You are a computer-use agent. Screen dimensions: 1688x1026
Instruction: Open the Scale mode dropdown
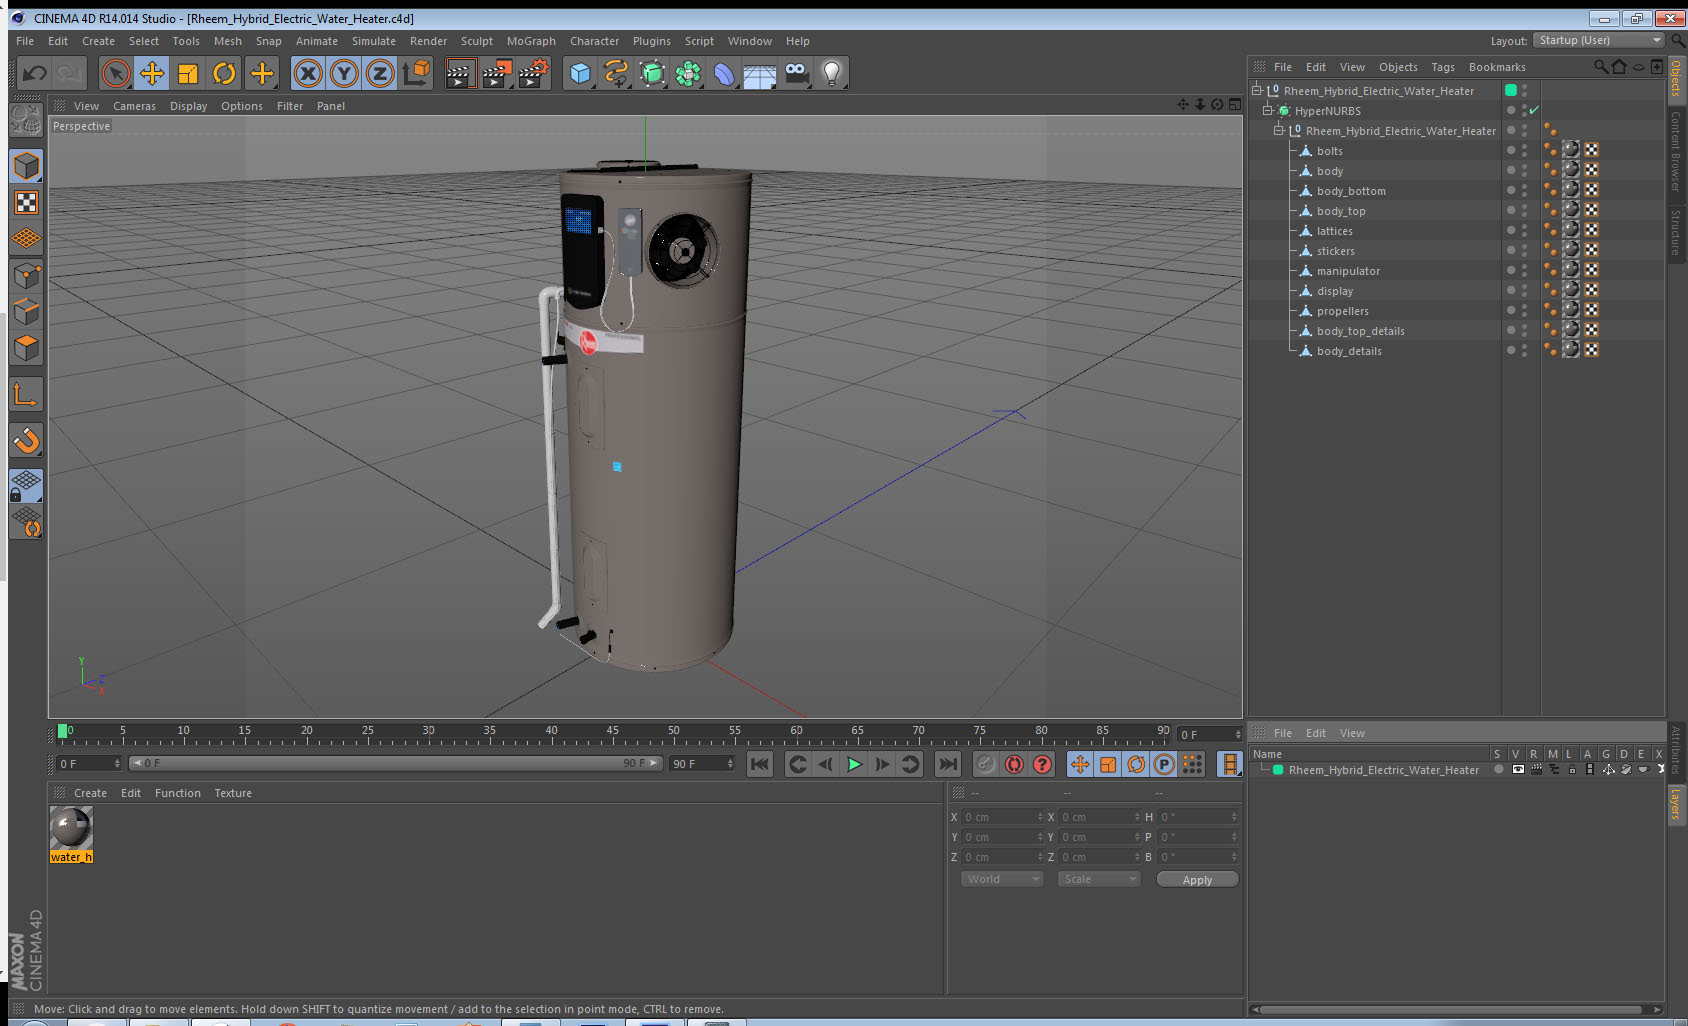[x=1099, y=879]
